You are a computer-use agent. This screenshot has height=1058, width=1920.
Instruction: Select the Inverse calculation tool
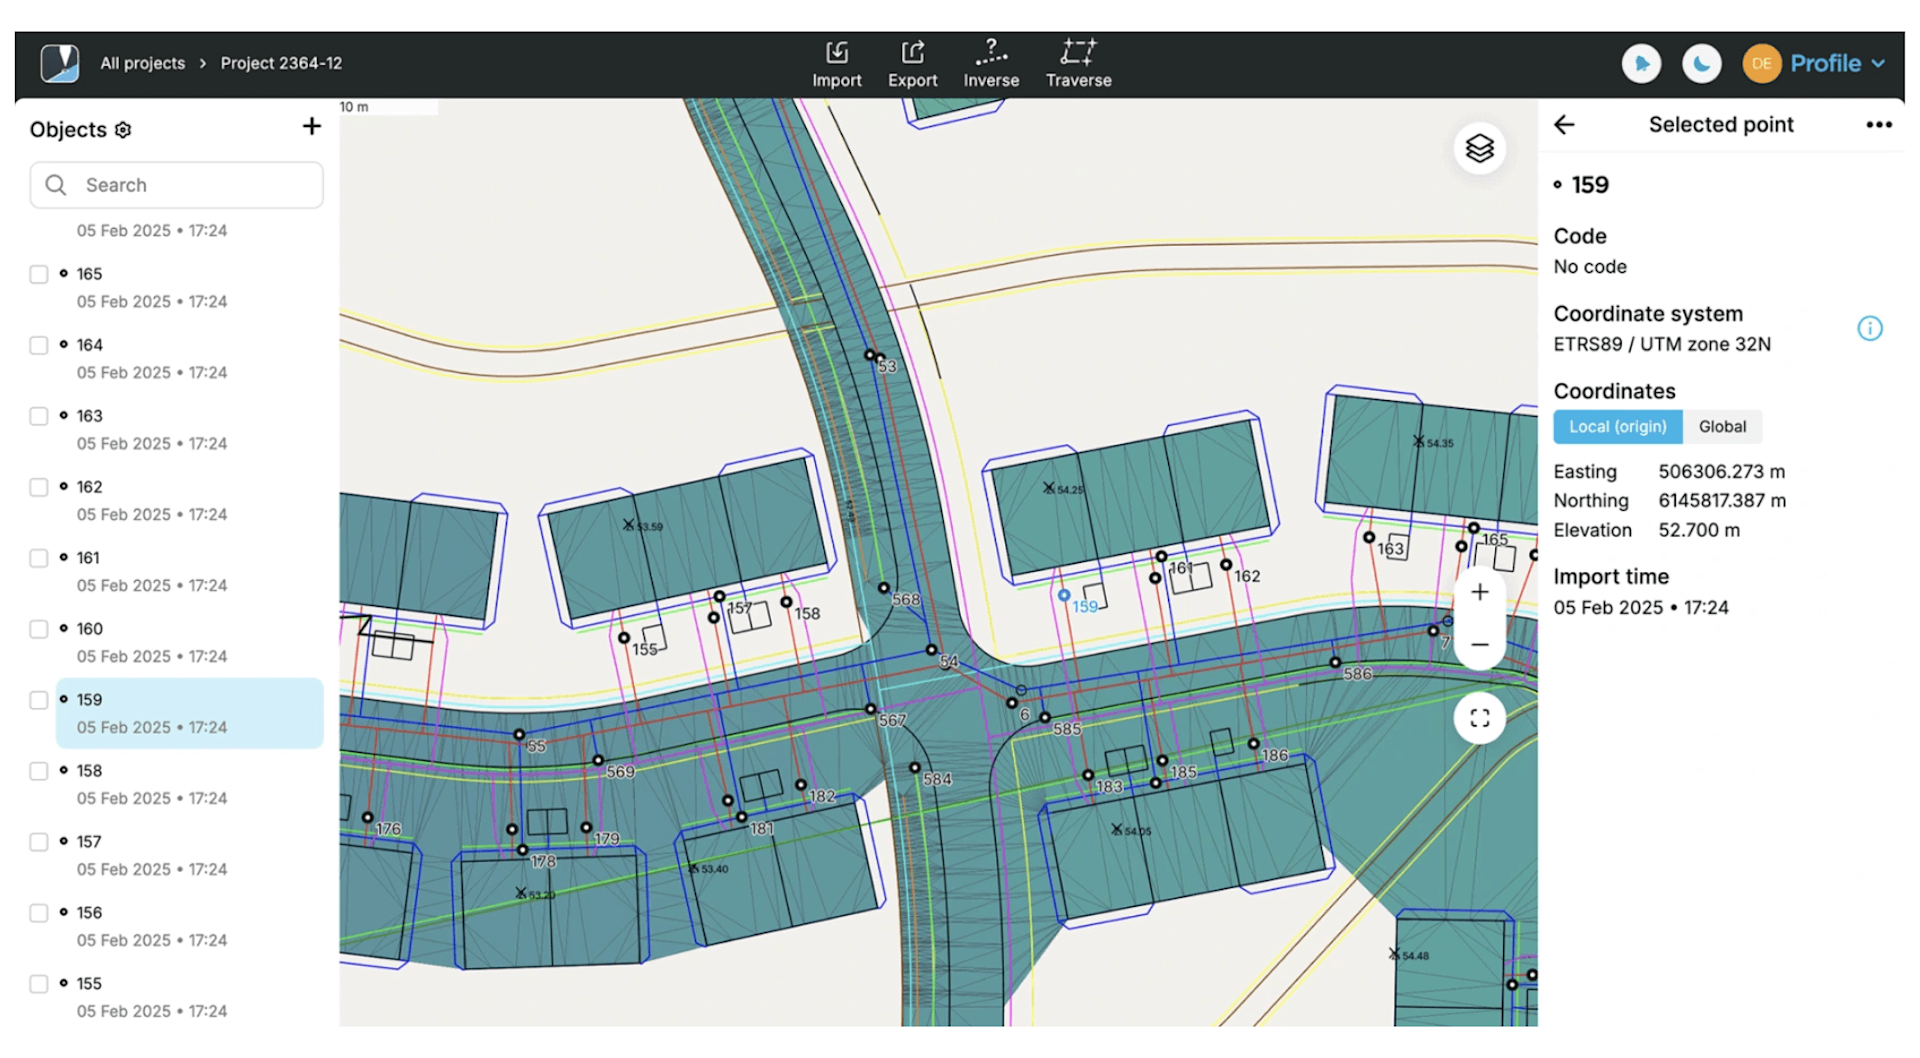(x=990, y=64)
